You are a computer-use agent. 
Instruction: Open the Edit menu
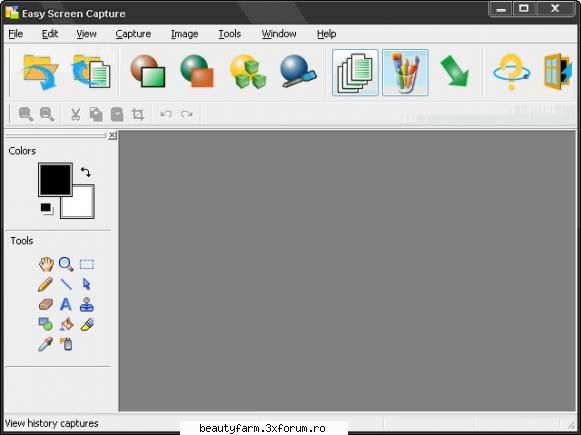pyautogui.click(x=50, y=34)
